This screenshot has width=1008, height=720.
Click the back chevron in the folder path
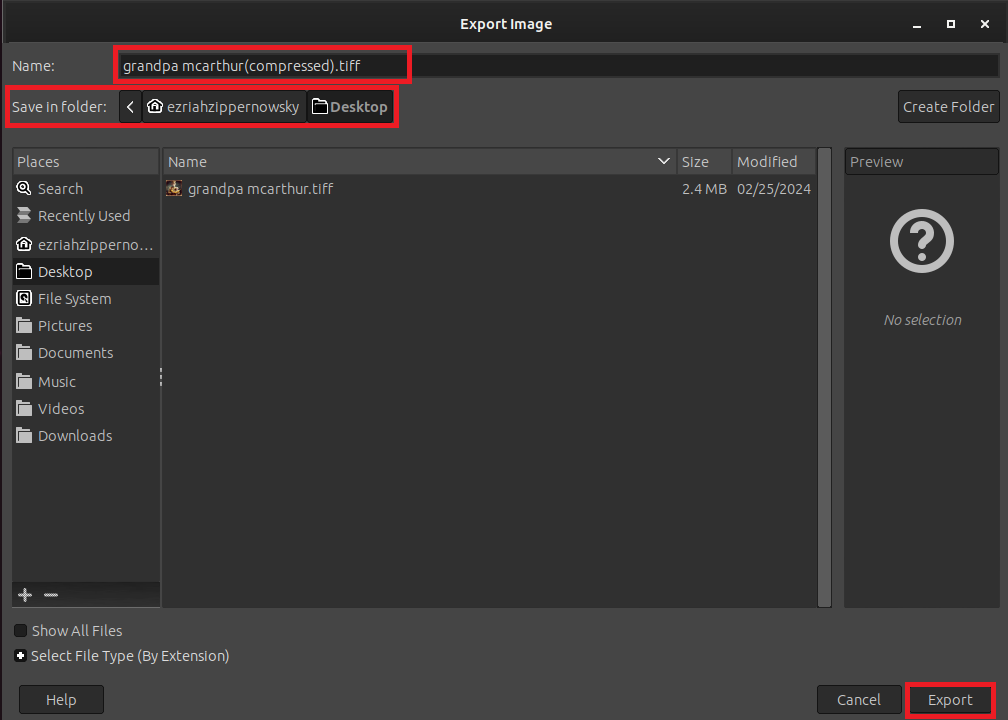129,106
